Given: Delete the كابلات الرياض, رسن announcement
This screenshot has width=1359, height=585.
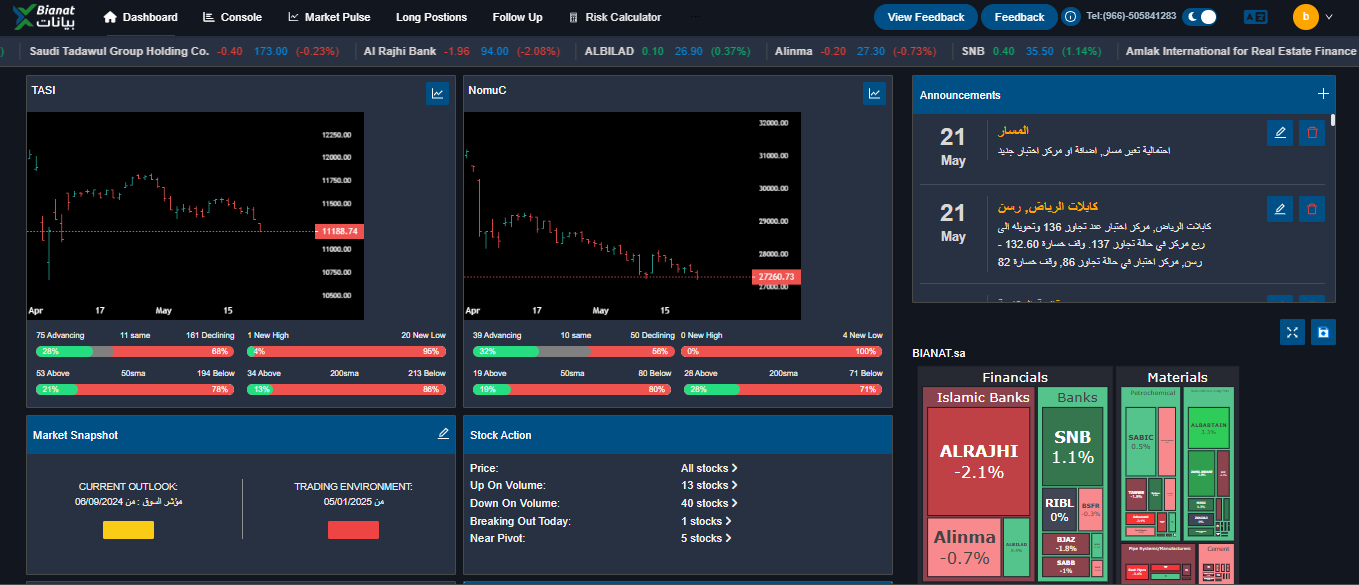Looking at the screenshot, I should 1311,208.
